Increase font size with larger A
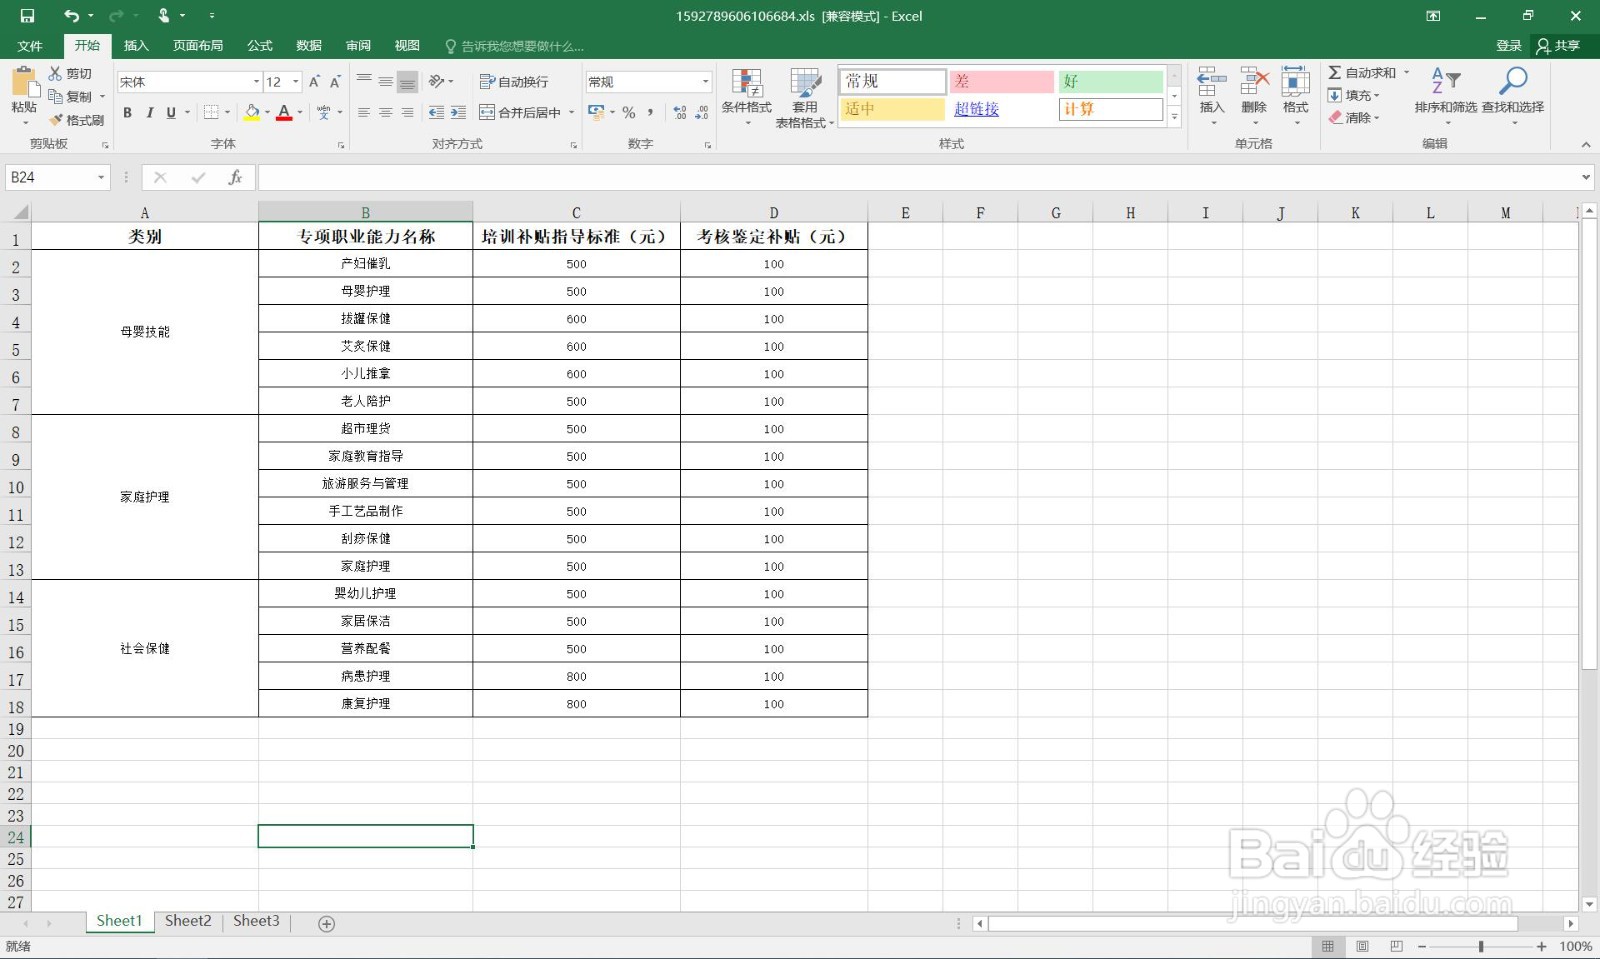The width and height of the screenshot is (1600, 959). click(314, 82)
